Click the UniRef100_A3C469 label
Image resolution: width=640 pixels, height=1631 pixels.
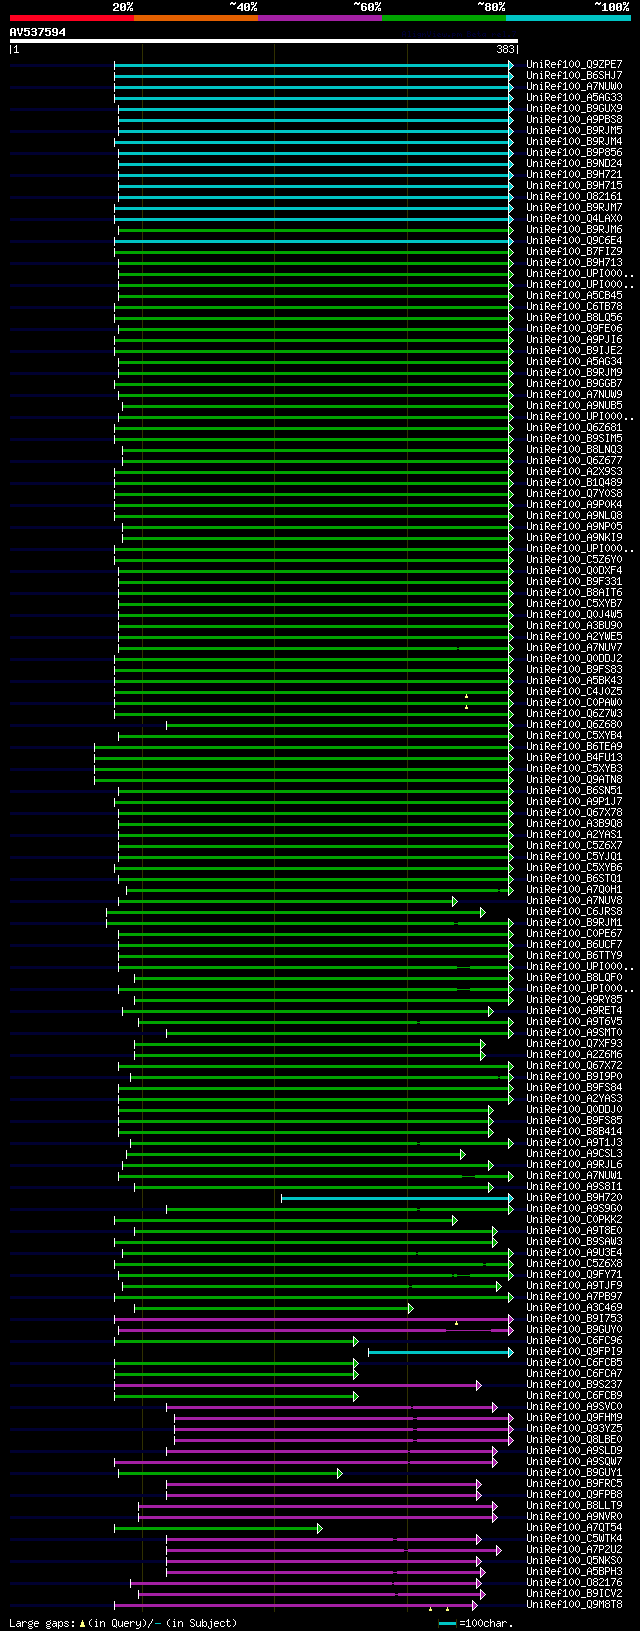point(574,1307)
